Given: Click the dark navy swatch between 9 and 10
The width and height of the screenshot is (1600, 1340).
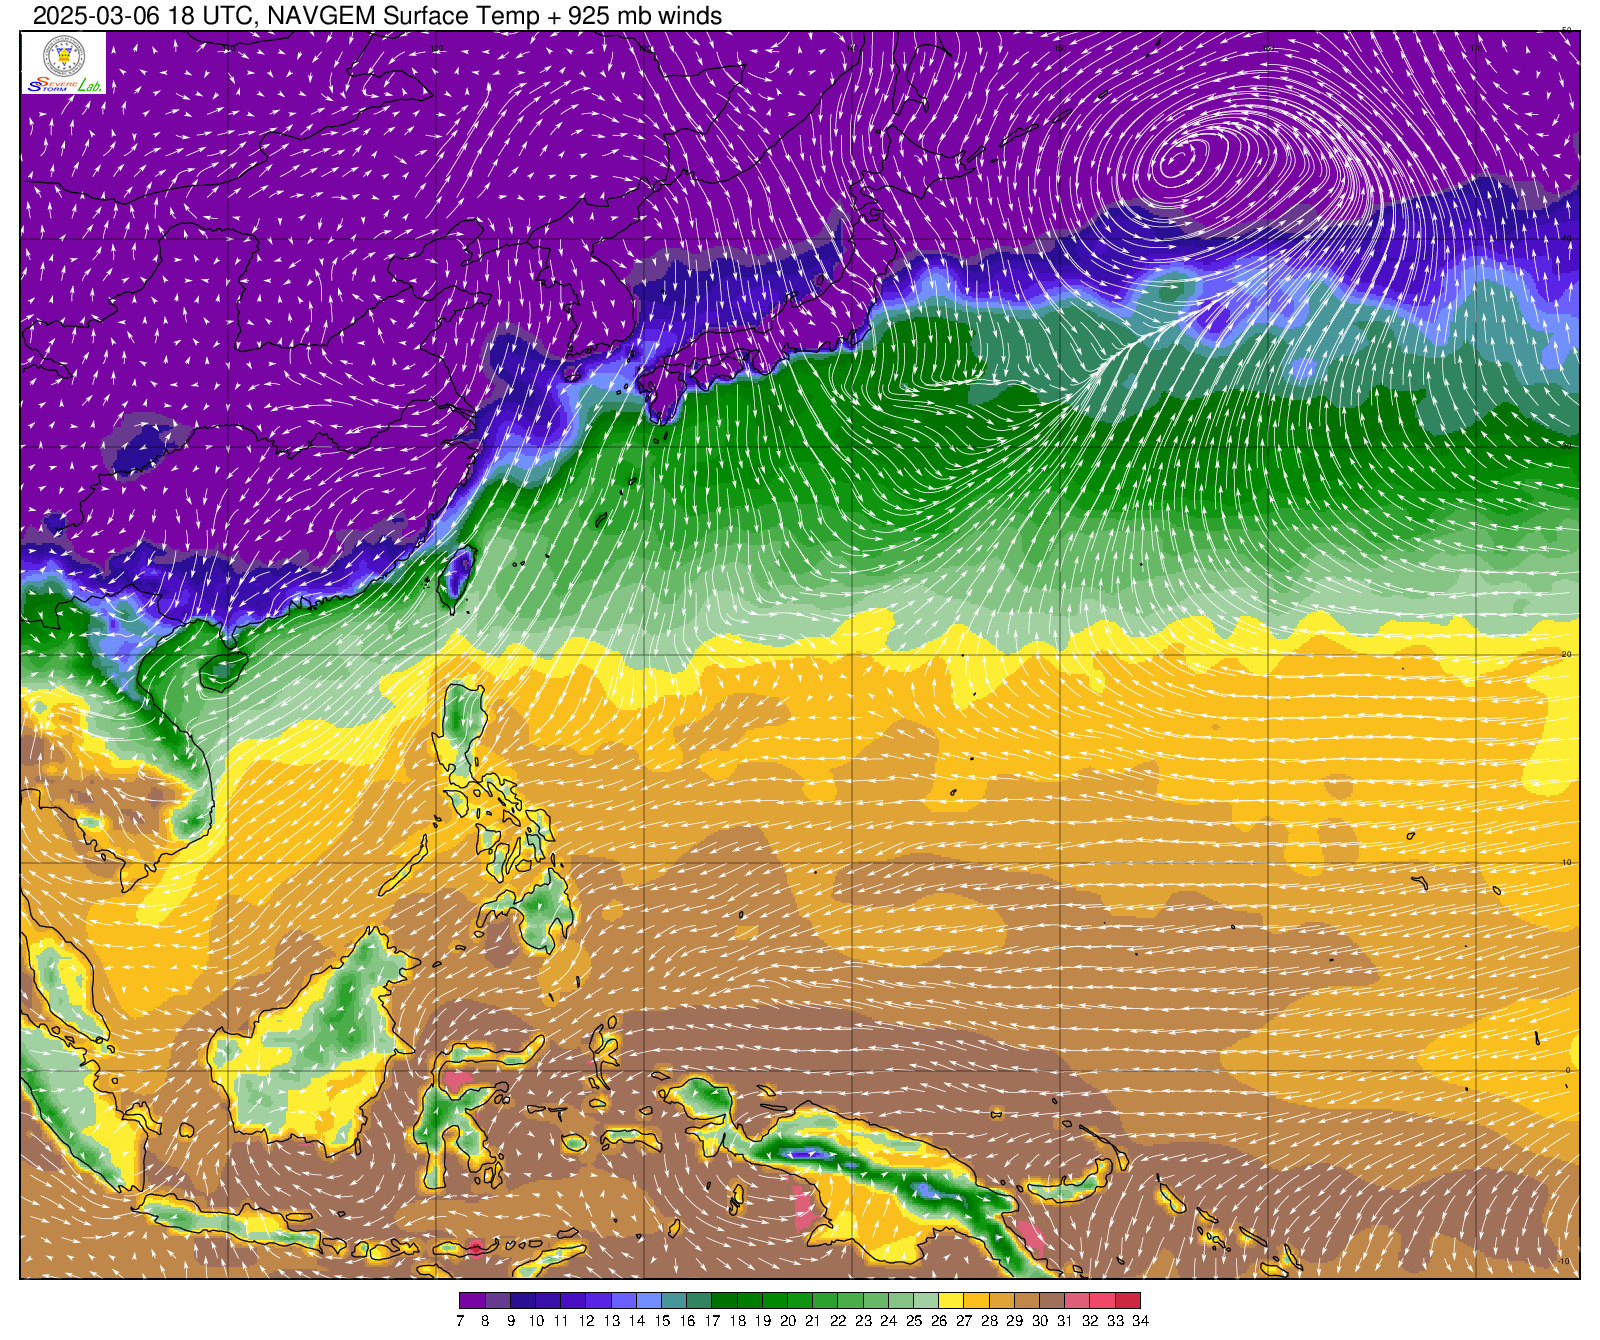Looking at the screenshot, I should [523, 1300].
